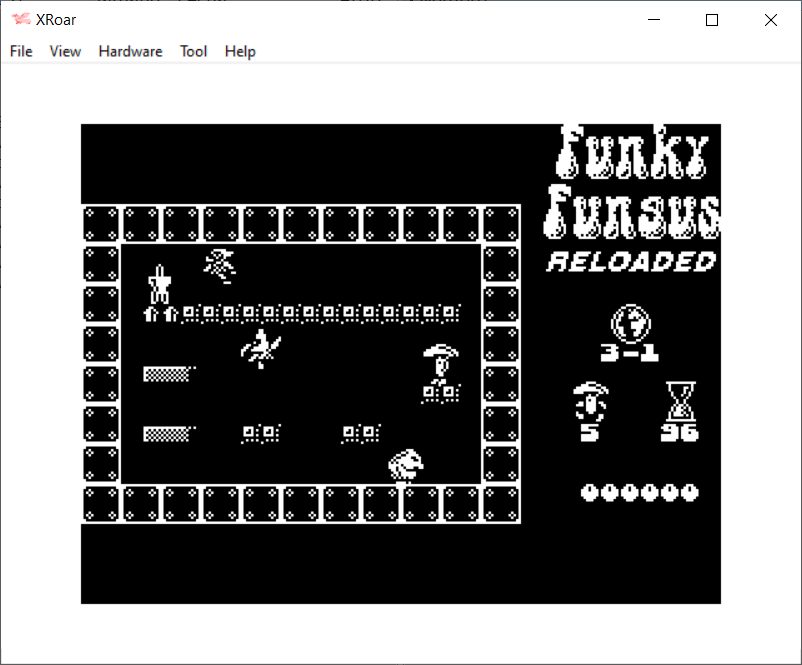This screenshot has width=802, height=665.
Task: Click the RELOADED subtitle text
Action: tap(632, 262)
